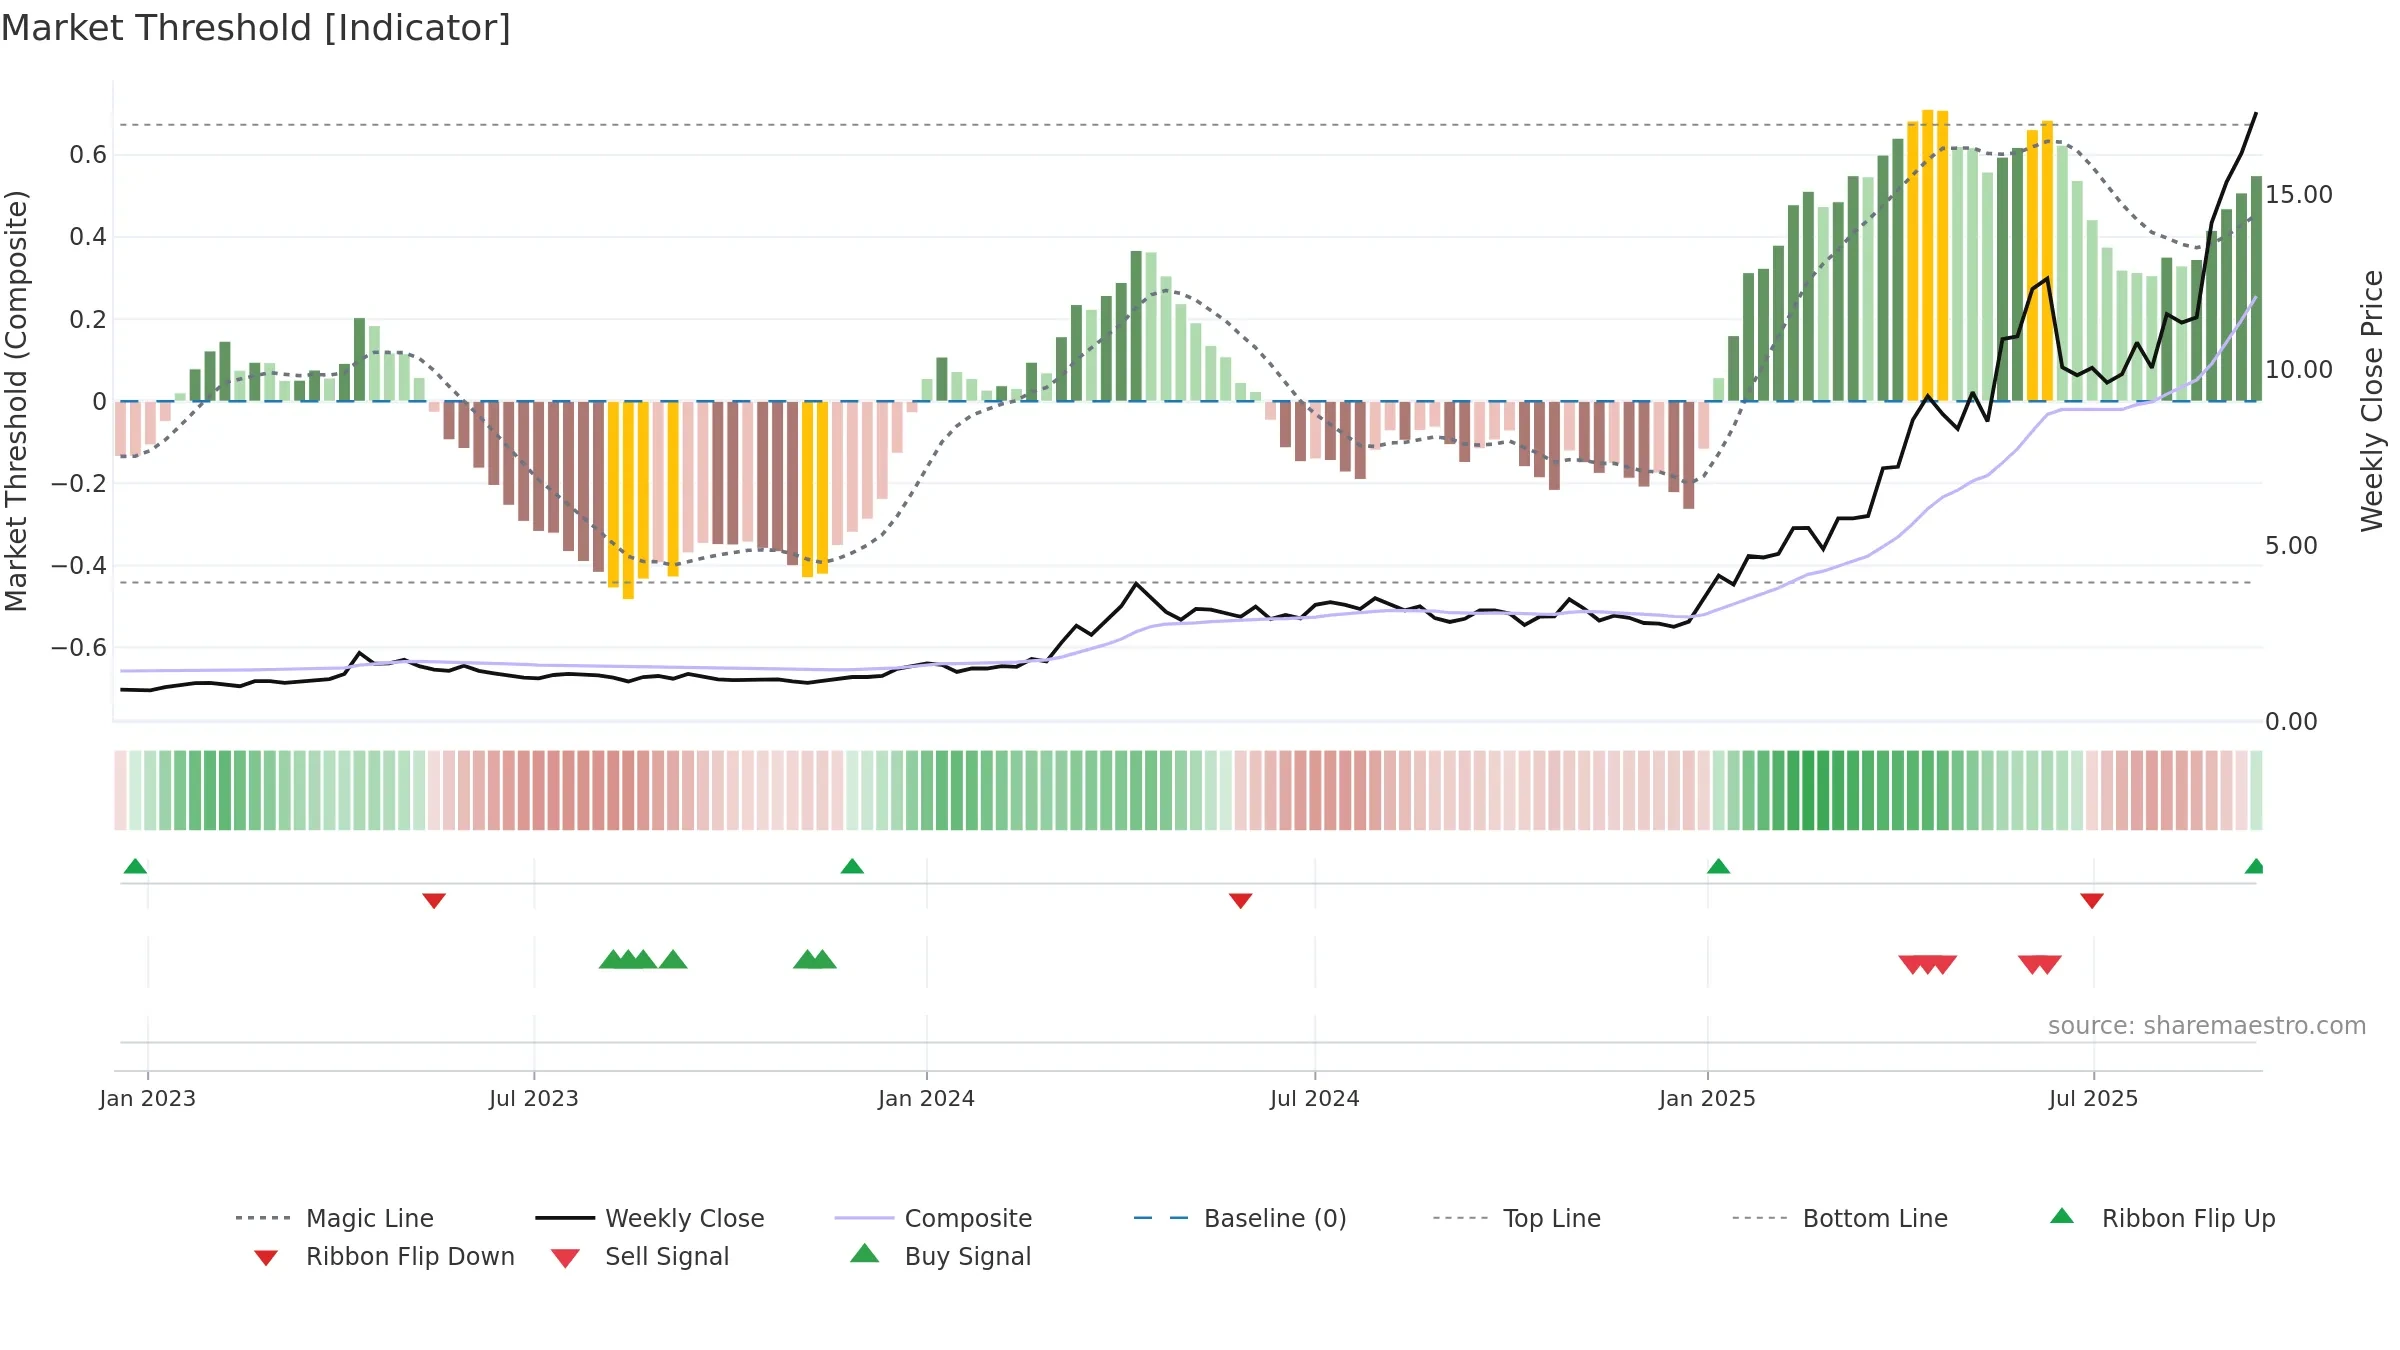The height and width of the screenshot is (1350, 2400).
Task: Toggle the Composite legend entry
Action: pos(933,1218)
